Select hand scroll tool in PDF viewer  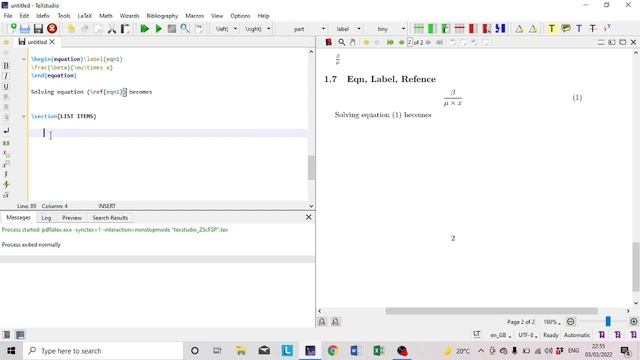pos(352,42)
